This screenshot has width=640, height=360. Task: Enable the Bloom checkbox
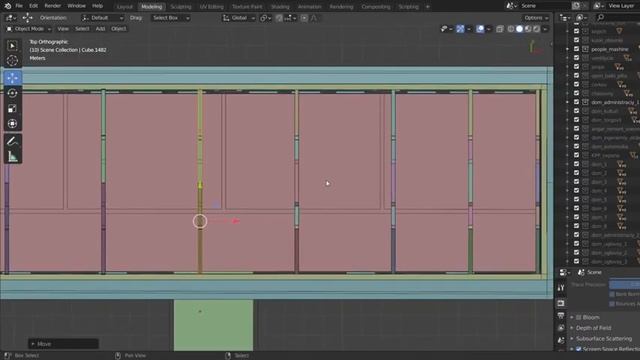click(x=579, y=317)
